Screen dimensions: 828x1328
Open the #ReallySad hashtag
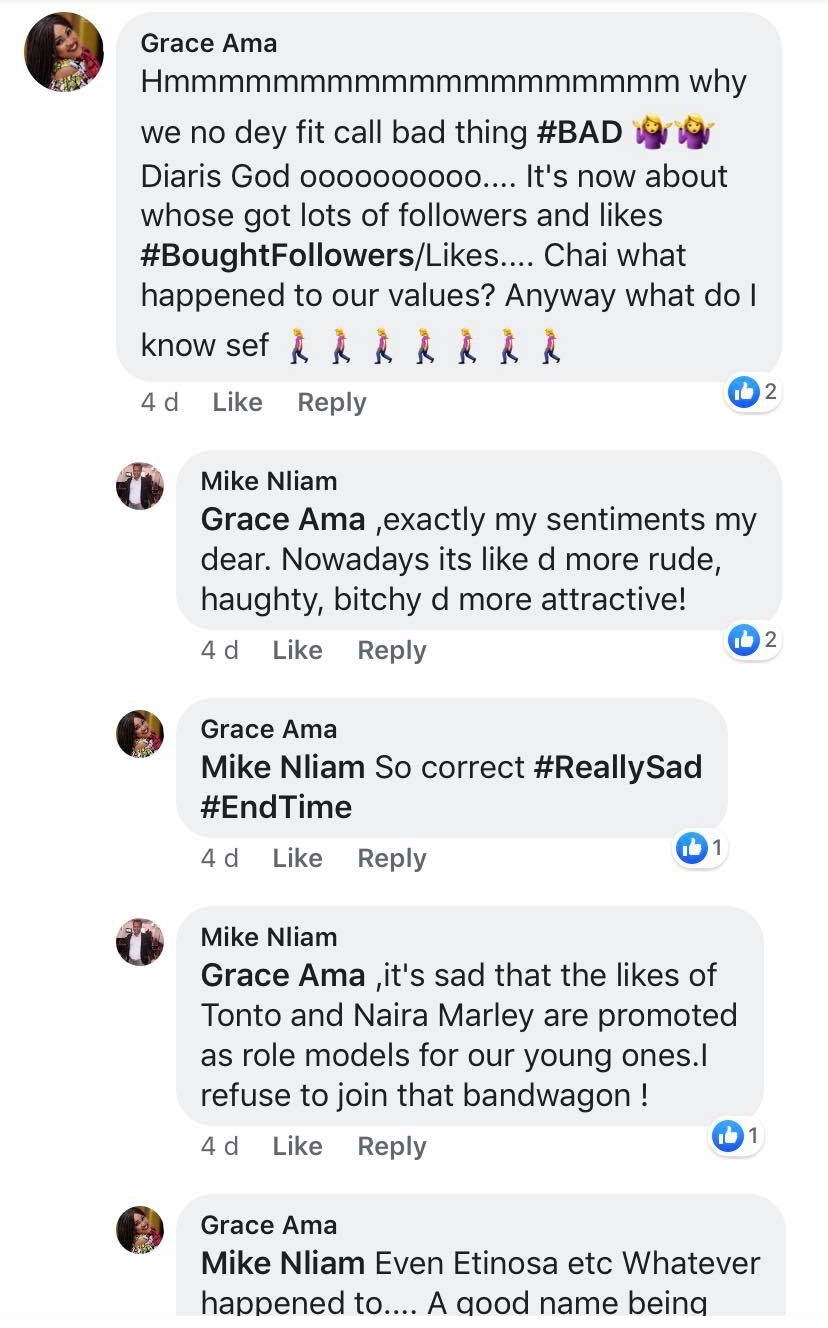[618, 767]
